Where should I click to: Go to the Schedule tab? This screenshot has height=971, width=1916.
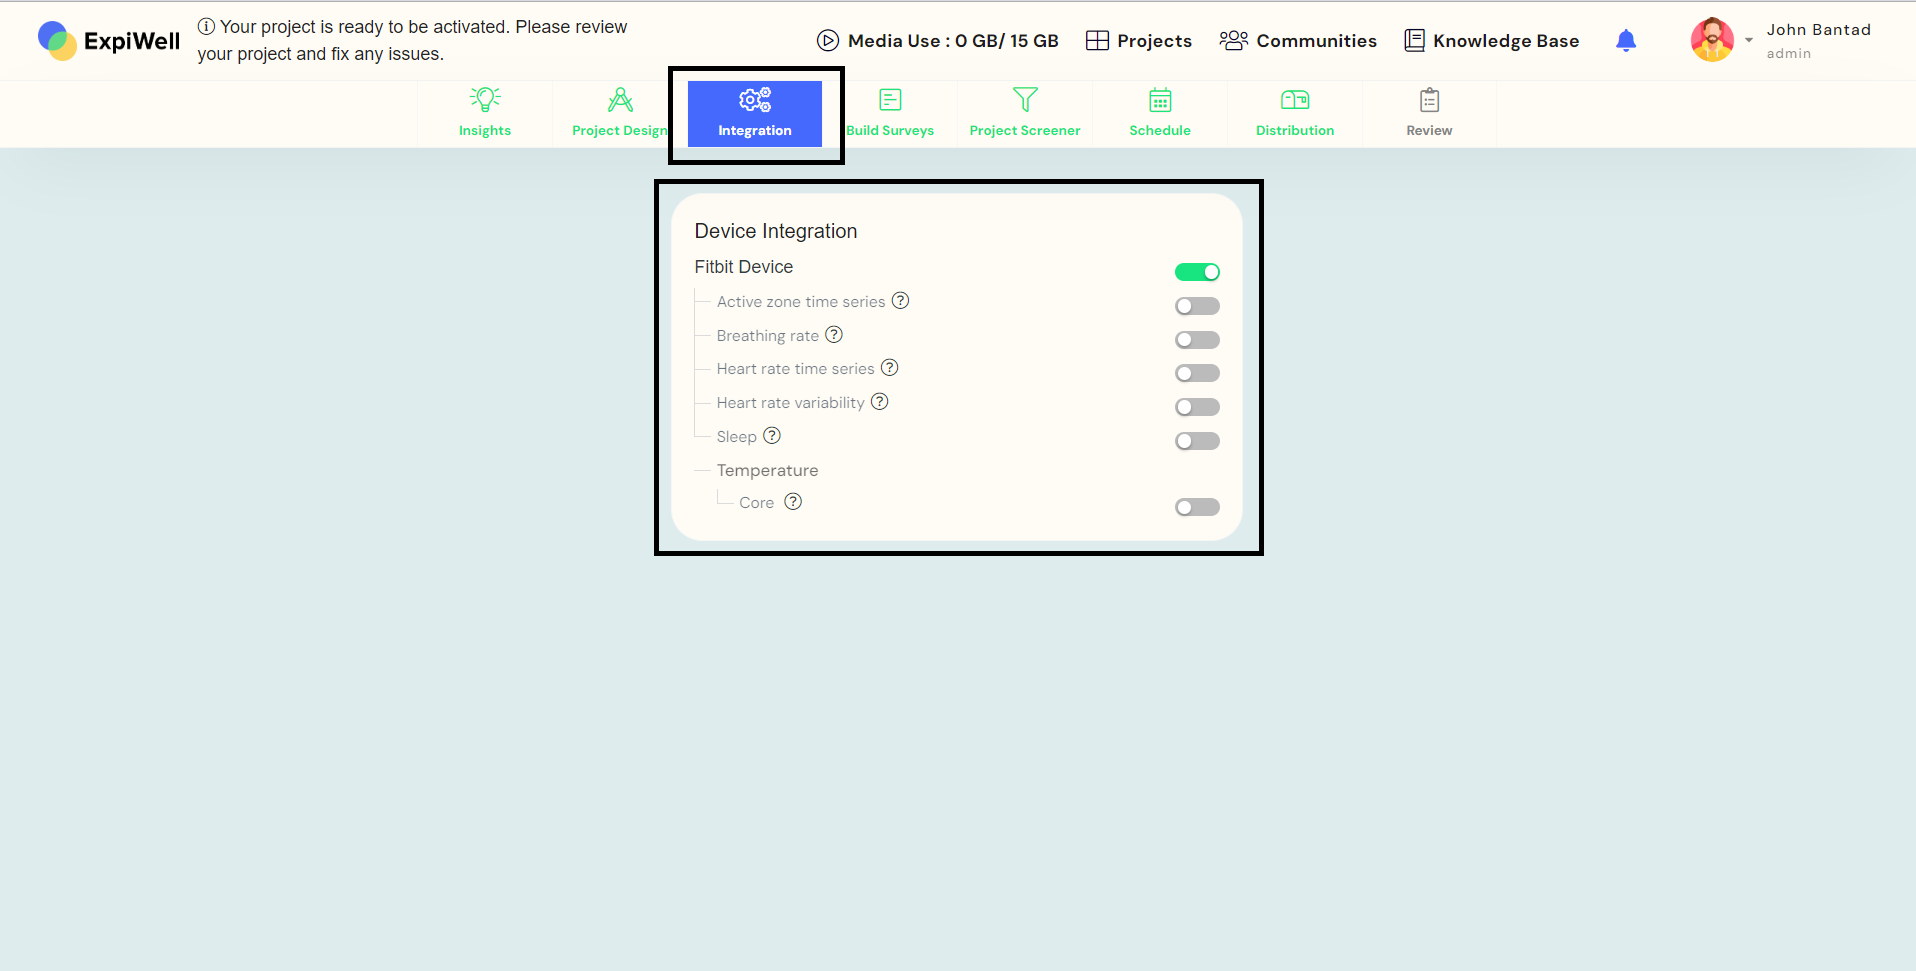coord(1160,114)
